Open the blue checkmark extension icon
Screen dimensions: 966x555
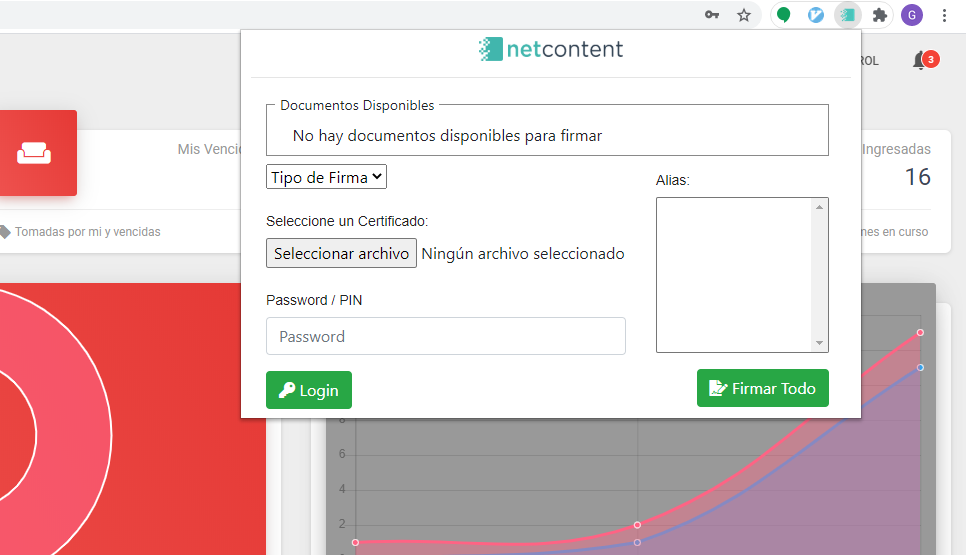point(816,15)
